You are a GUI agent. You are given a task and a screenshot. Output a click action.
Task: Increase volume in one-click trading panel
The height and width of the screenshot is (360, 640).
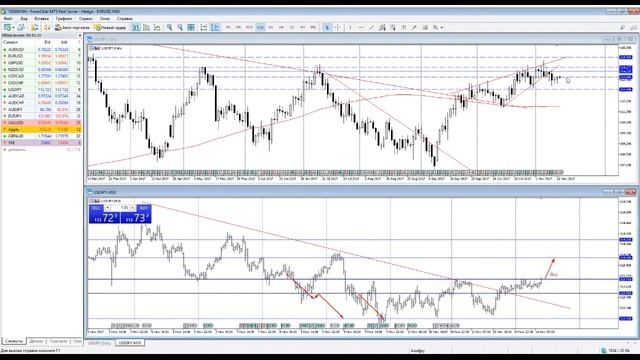pos(133,208)
